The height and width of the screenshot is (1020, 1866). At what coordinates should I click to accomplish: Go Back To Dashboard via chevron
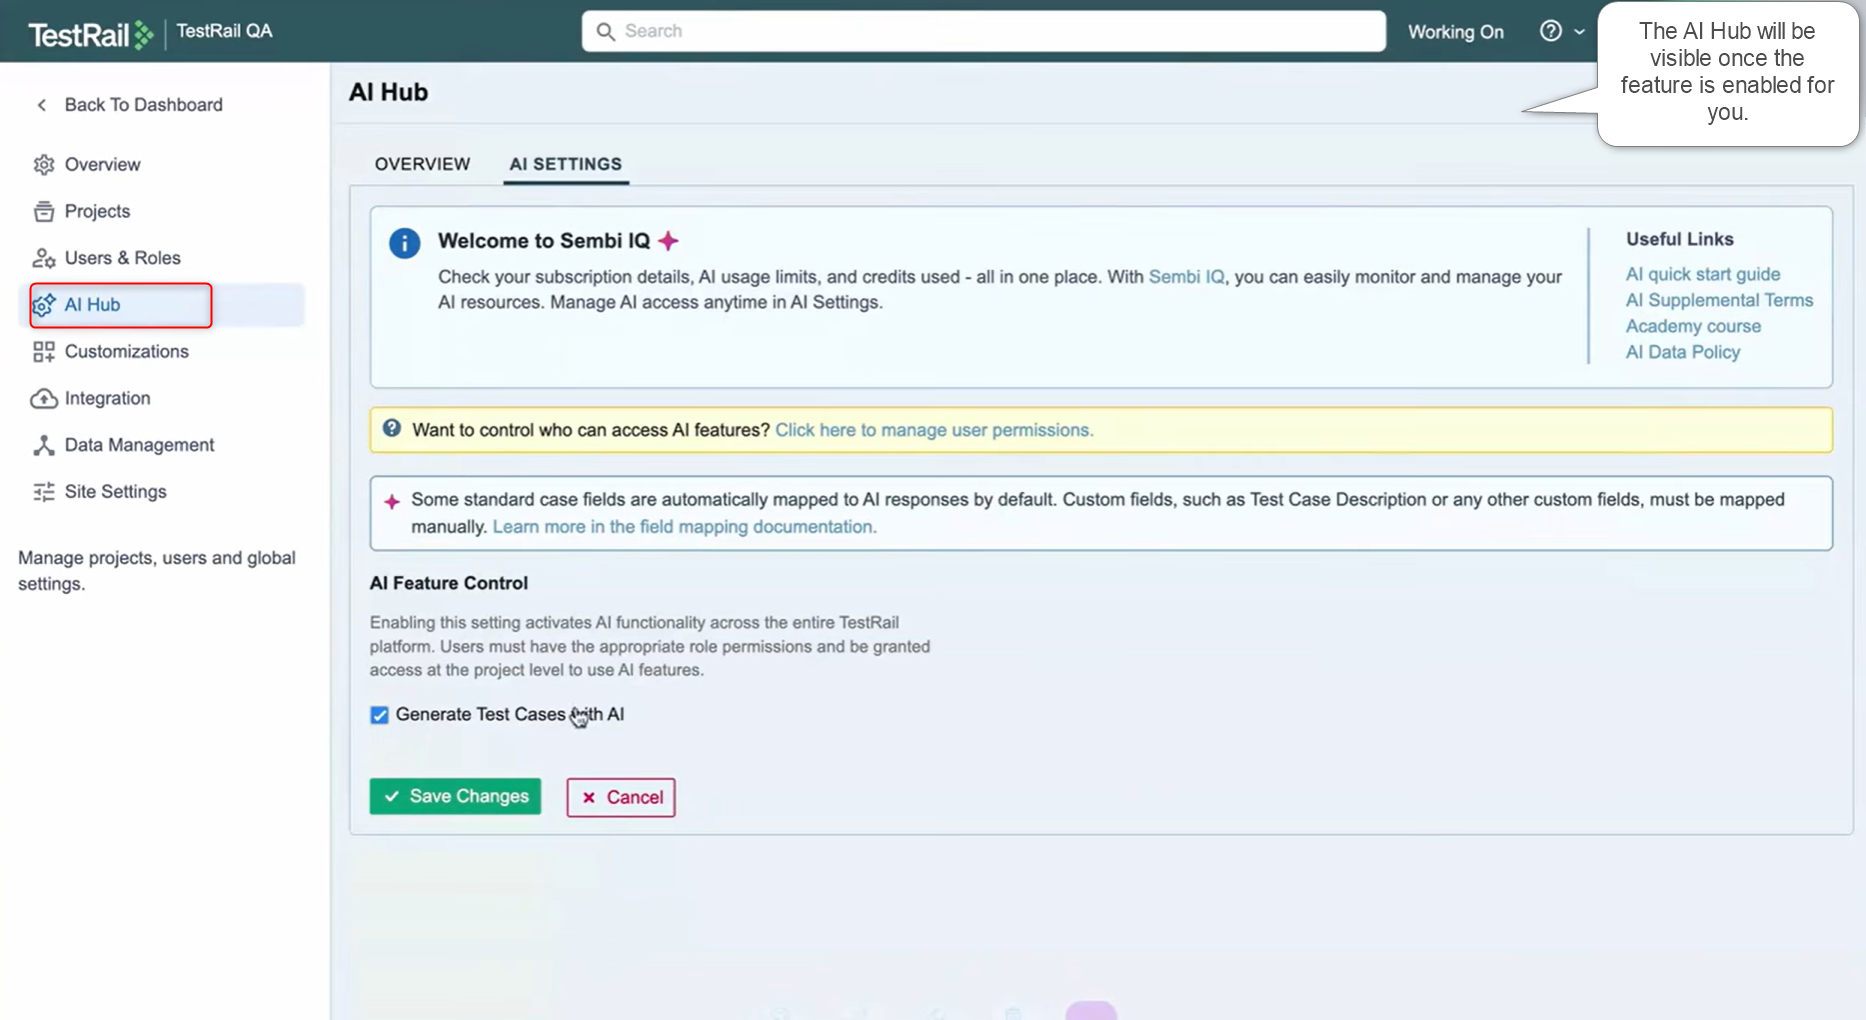click(x=42, y=105)
